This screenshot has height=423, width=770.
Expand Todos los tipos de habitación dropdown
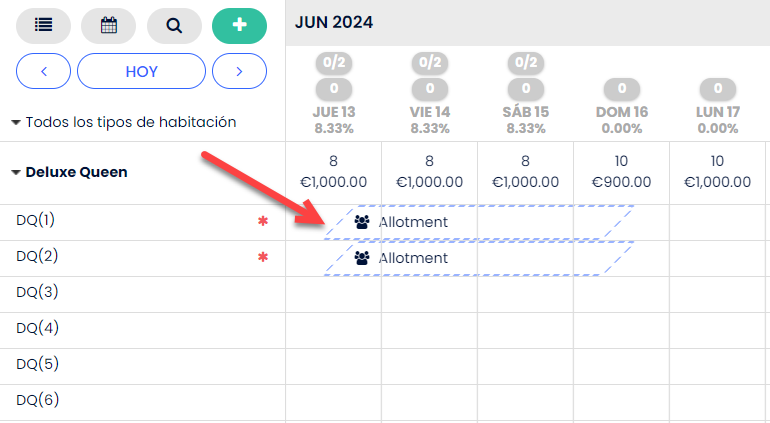click(x=124, y=122)
